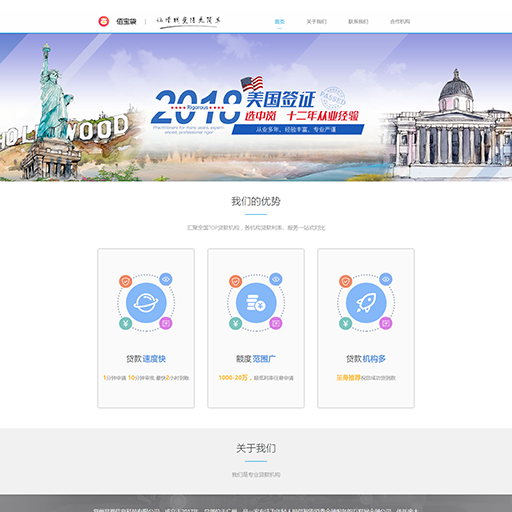Screen dimensions: 512x512
Task: Click the rocket icon in 贷款机构多 card
Action: click(366, 303)
